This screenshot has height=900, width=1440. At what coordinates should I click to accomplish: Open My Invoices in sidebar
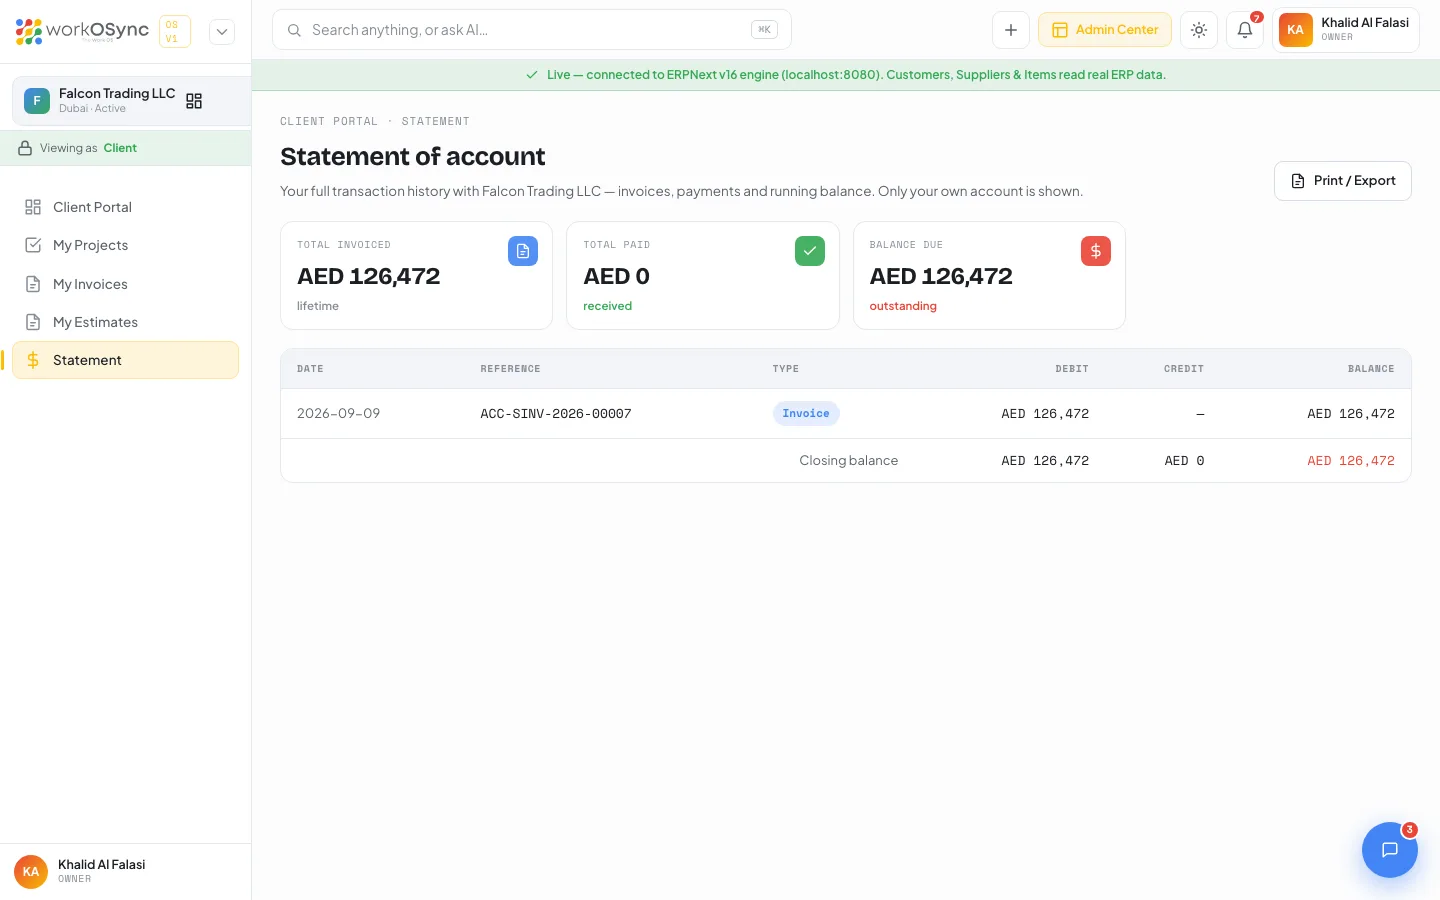(125, 284)
